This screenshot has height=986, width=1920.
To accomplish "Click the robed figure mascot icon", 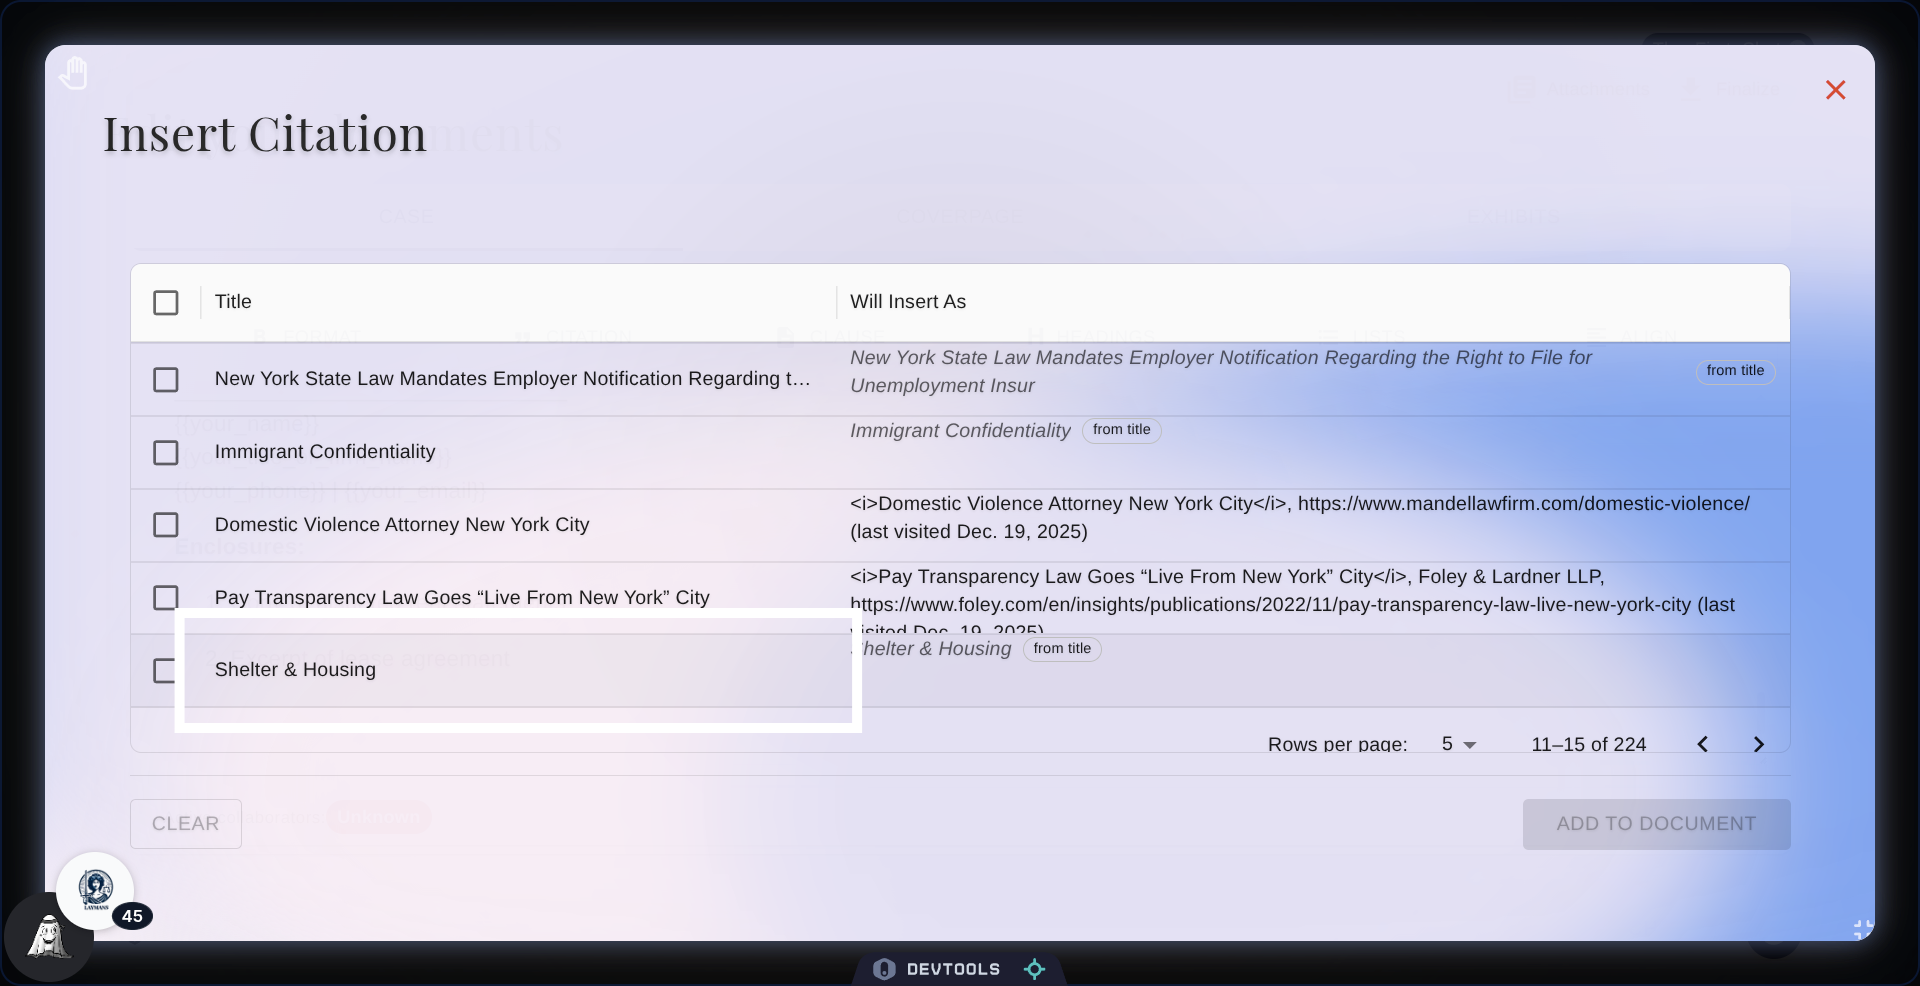I will 48,938.
